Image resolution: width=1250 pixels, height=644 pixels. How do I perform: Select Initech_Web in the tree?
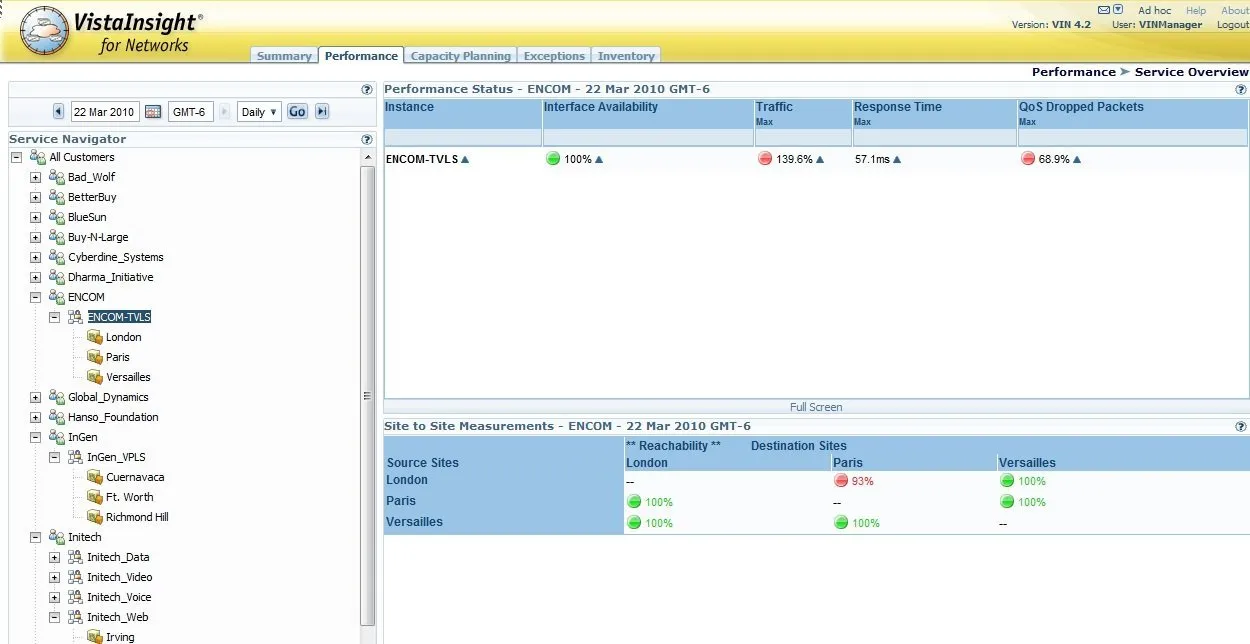click(x=117, y=617)
